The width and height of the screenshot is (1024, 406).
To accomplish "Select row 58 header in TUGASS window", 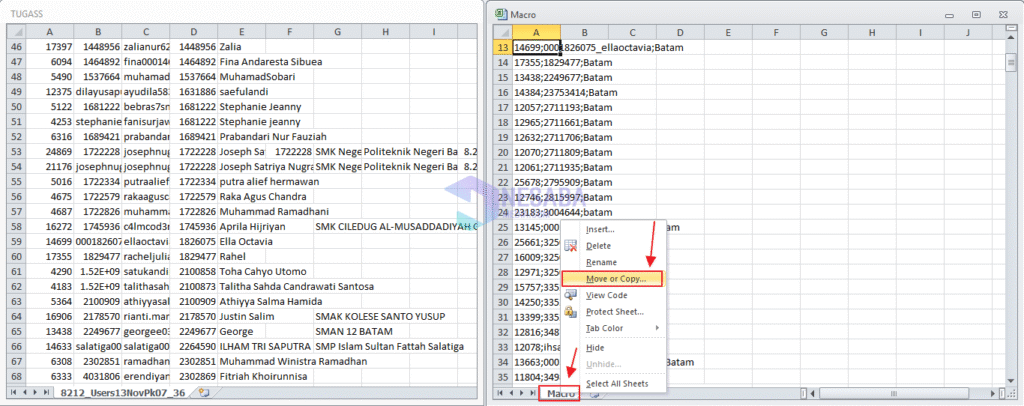I will pos(16,226).
